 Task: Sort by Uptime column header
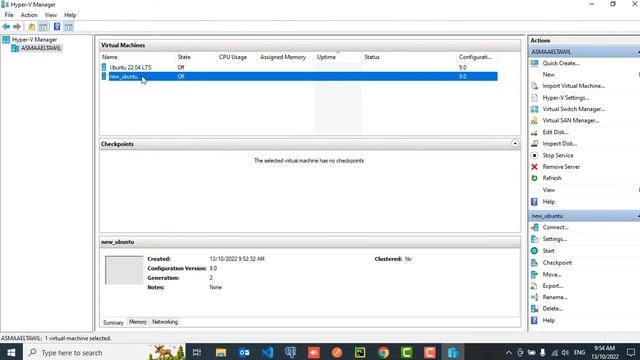click(x=338, y=57)
